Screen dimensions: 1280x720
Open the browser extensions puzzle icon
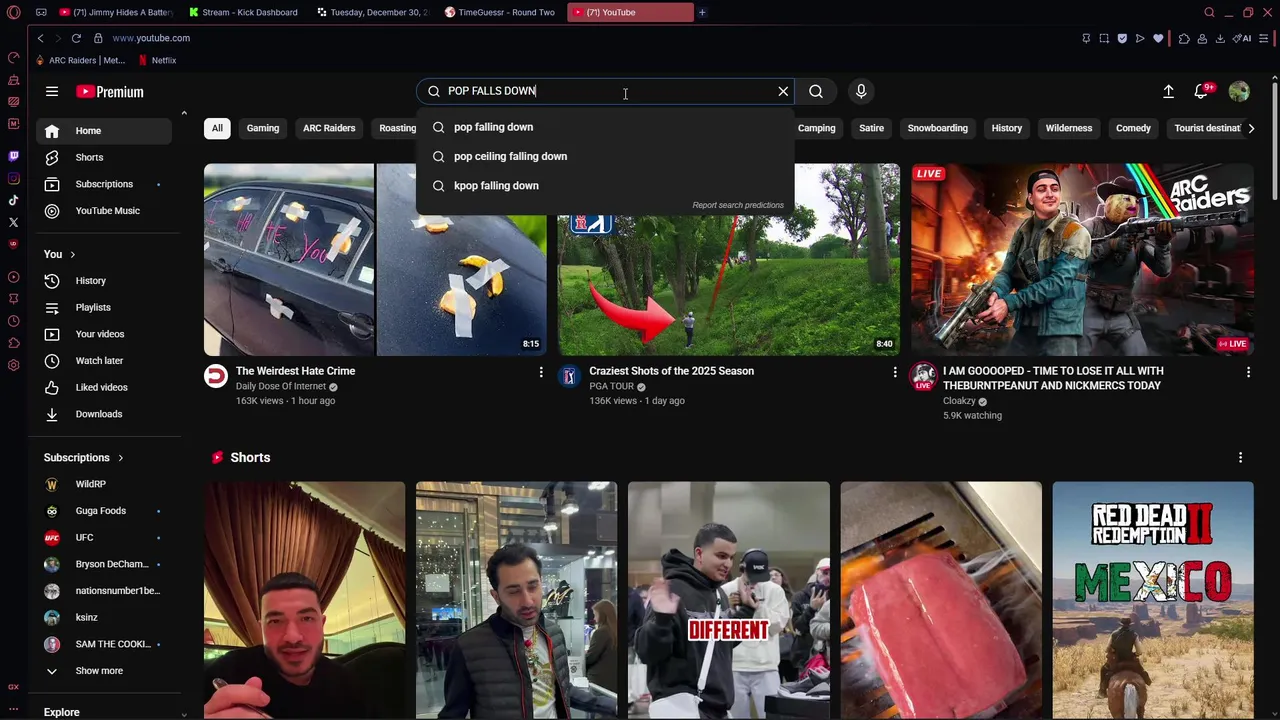(x=1184, y=38)
